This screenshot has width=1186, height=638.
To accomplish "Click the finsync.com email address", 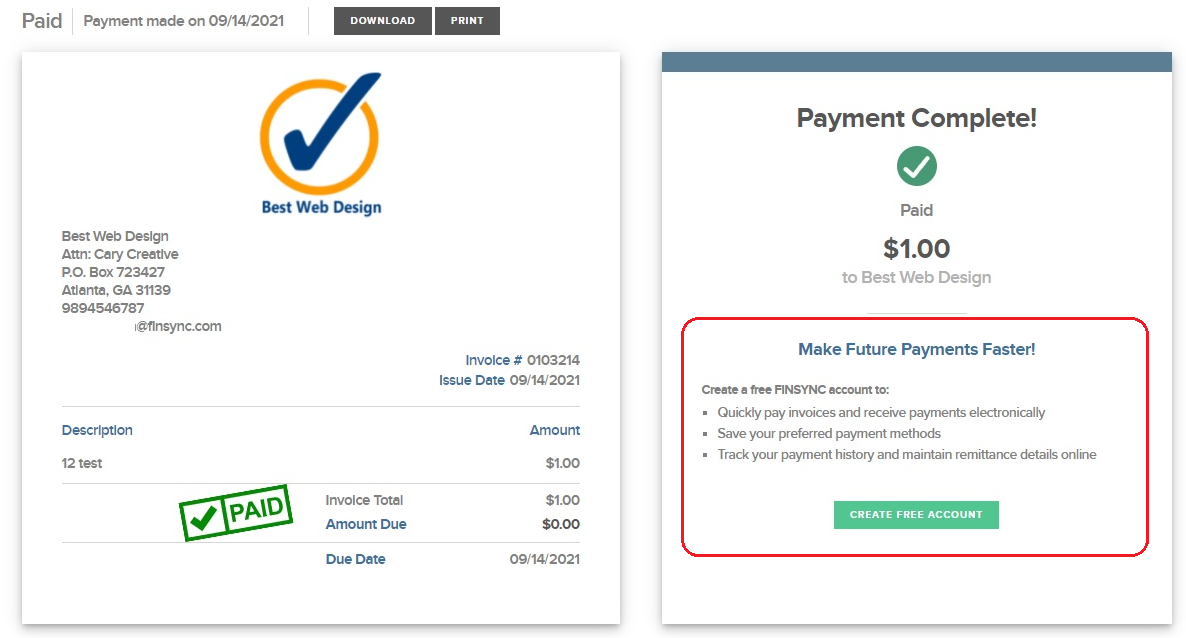I will [x=179, y=326].
